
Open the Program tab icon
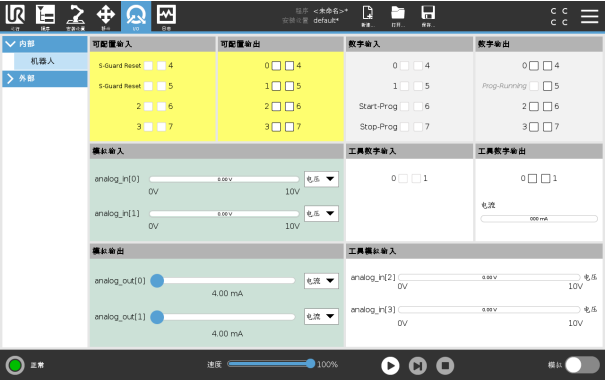click(x=45, y=16)
